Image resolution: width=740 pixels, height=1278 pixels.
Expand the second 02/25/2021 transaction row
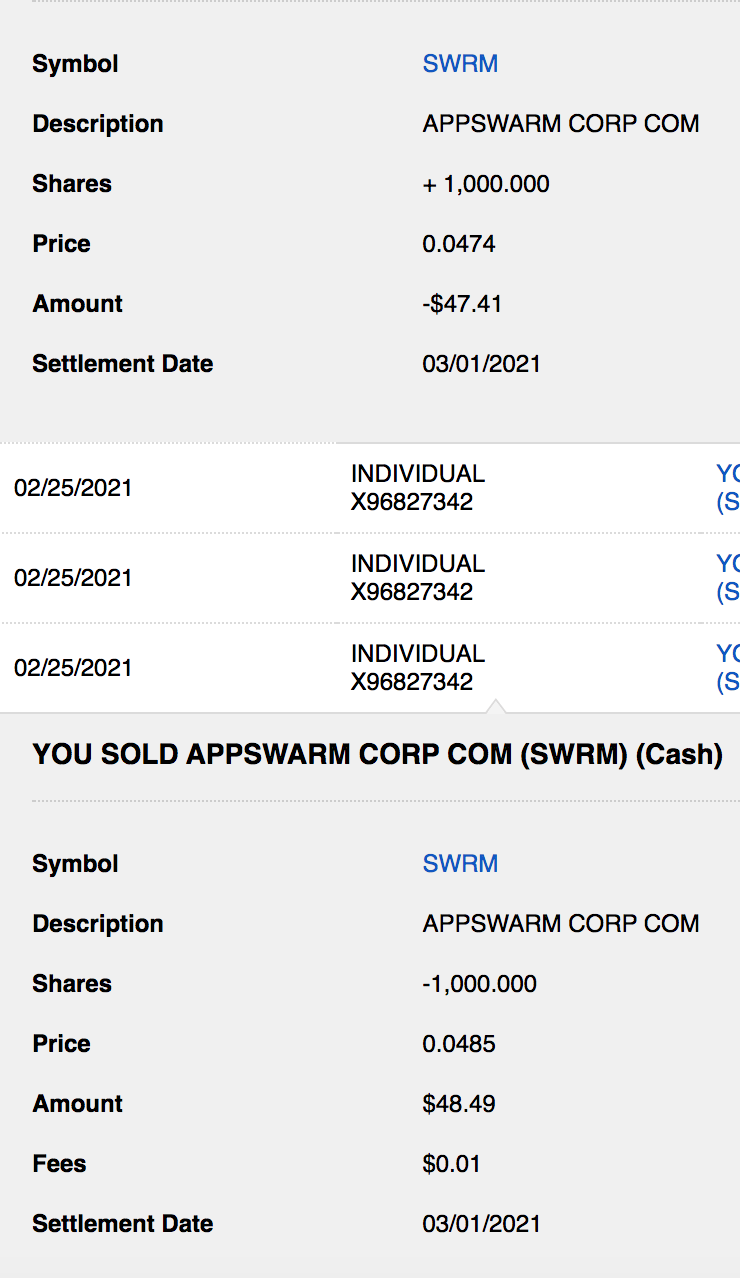pos(72,578)
